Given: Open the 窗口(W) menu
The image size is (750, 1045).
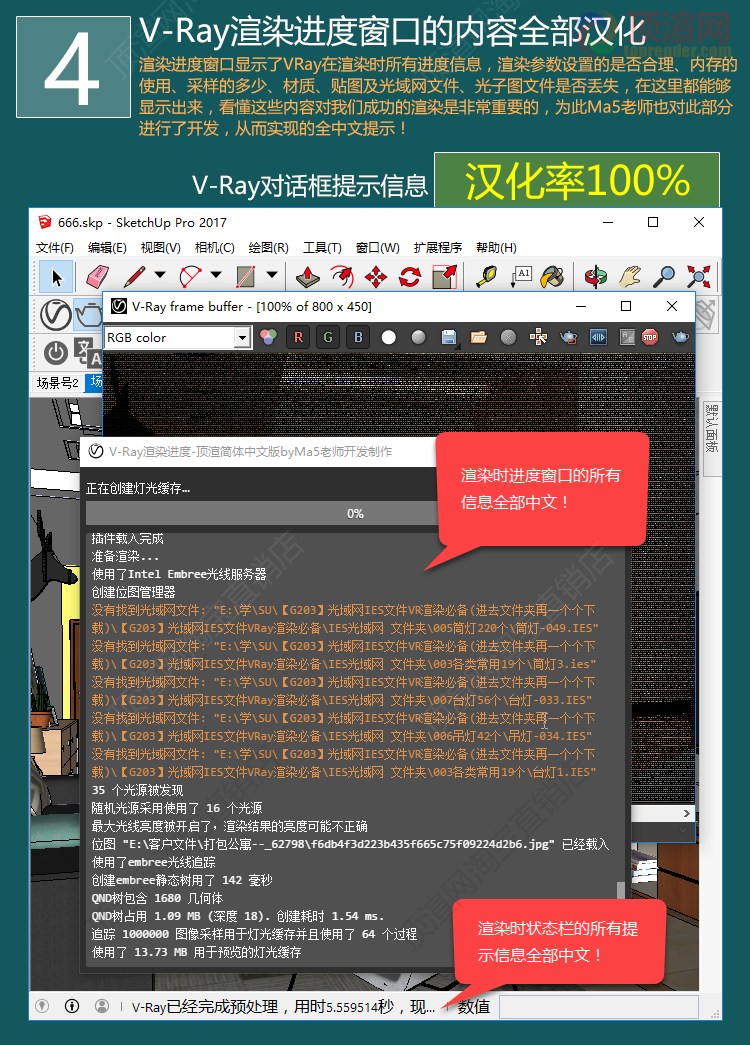Looking at the screenshot, I should tap(378, 247).
